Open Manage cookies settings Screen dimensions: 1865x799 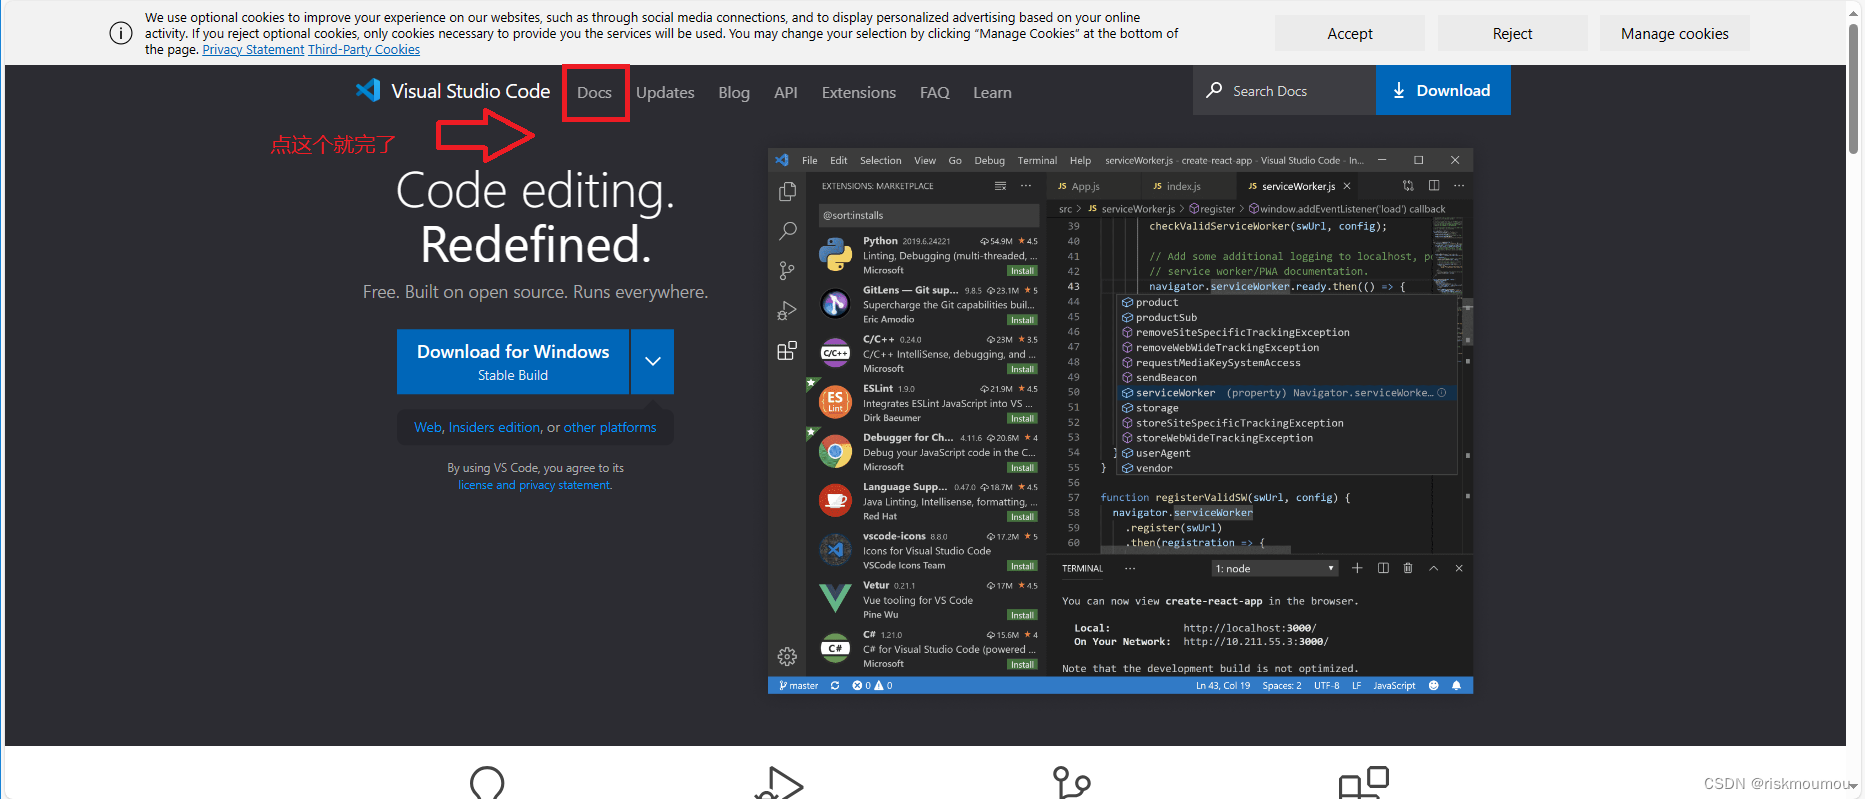coord(1674,33)
